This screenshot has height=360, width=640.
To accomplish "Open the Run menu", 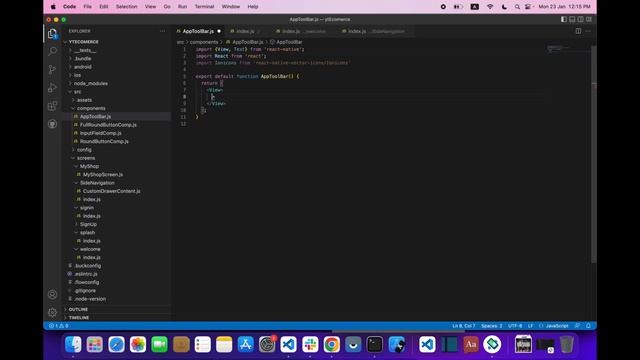I will point(182,7).
